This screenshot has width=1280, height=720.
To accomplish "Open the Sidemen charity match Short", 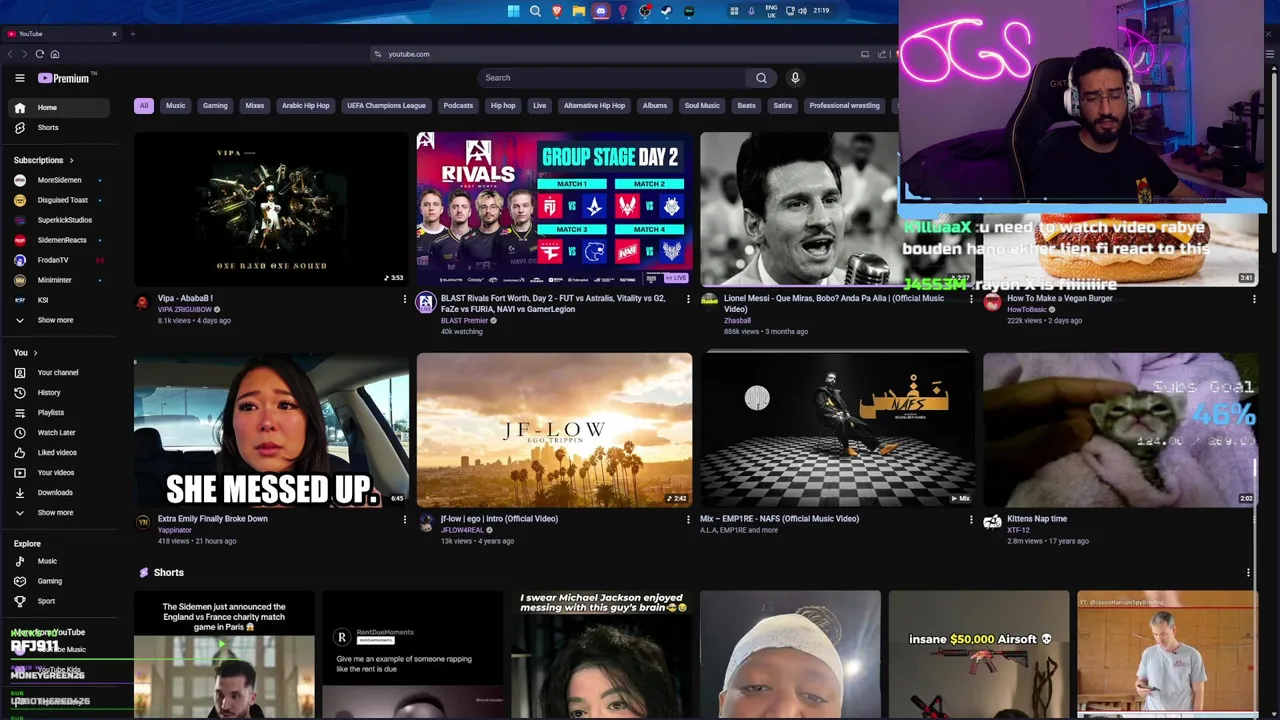I will pyautogui.click(x=224, y=655).
